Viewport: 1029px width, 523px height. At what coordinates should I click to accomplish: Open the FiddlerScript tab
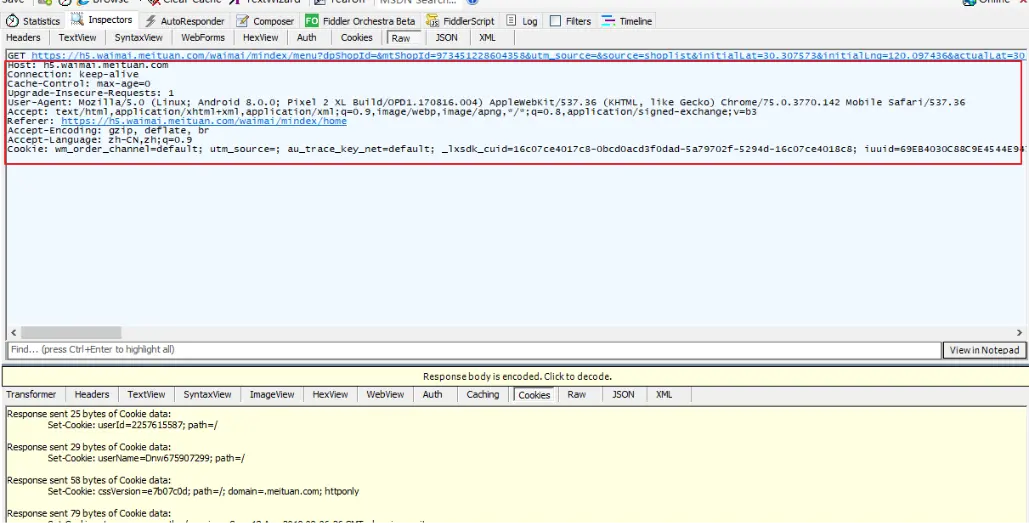(460, 21)
